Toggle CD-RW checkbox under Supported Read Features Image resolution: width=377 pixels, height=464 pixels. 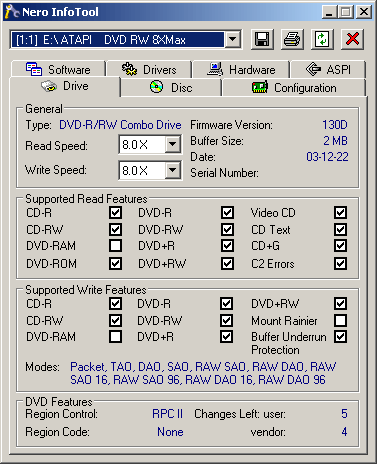click(115, 230)
